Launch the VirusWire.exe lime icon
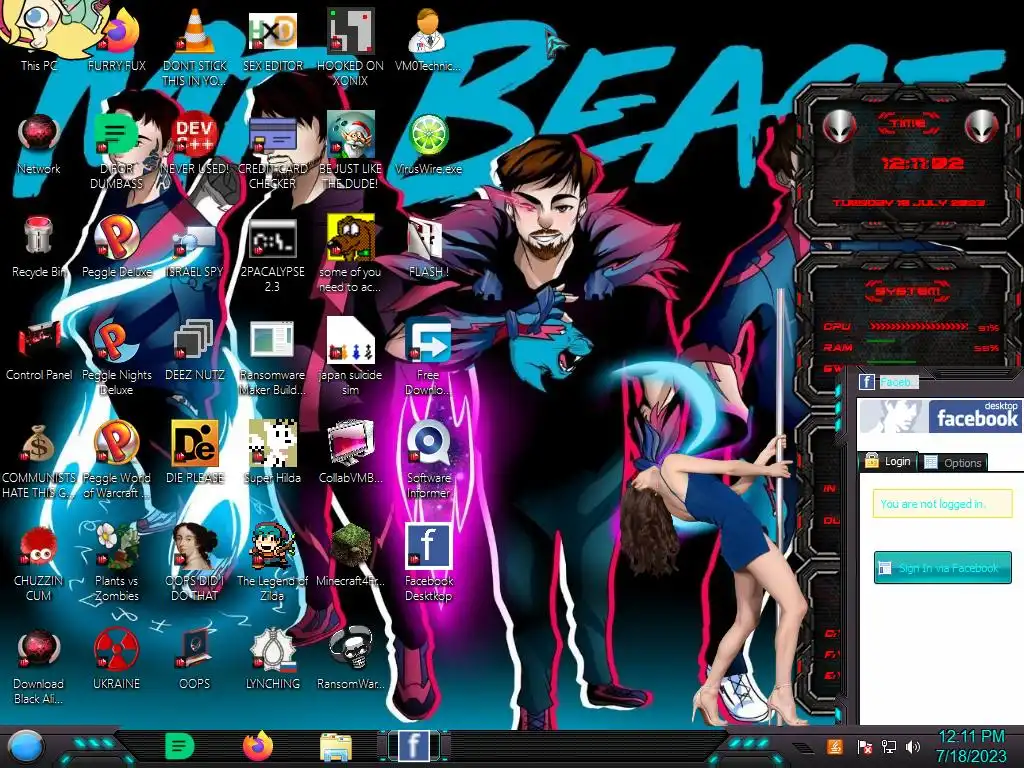This screenshot has height=768, width=1024. [x=428, y=142]
